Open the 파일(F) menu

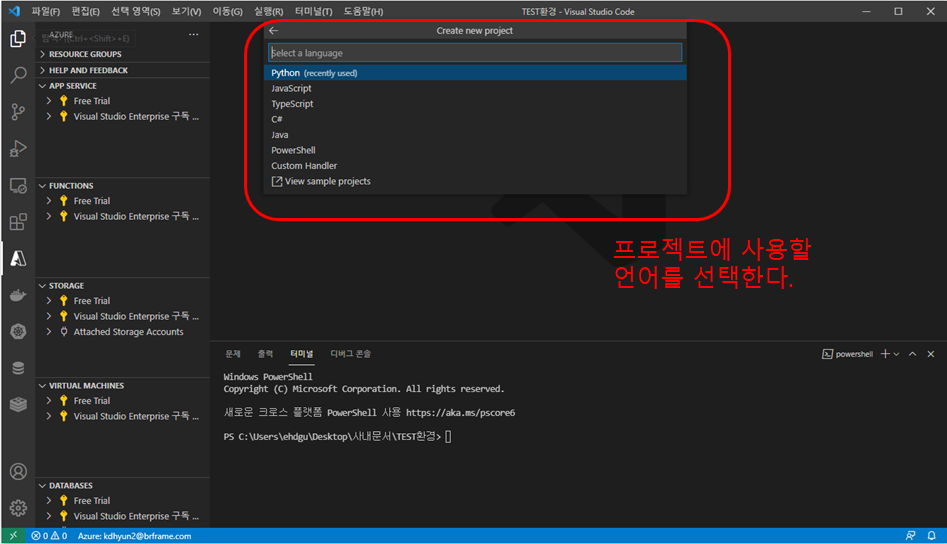pyautogui.click(x=45, y=11)
